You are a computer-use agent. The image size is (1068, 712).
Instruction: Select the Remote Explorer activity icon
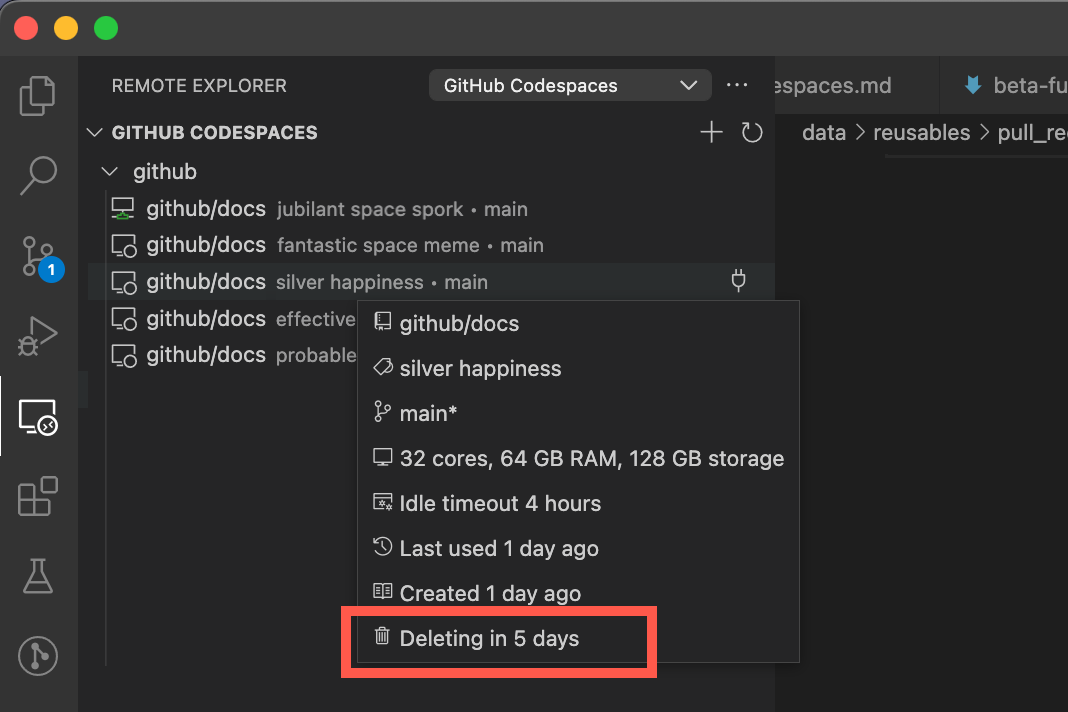point(37,416)
